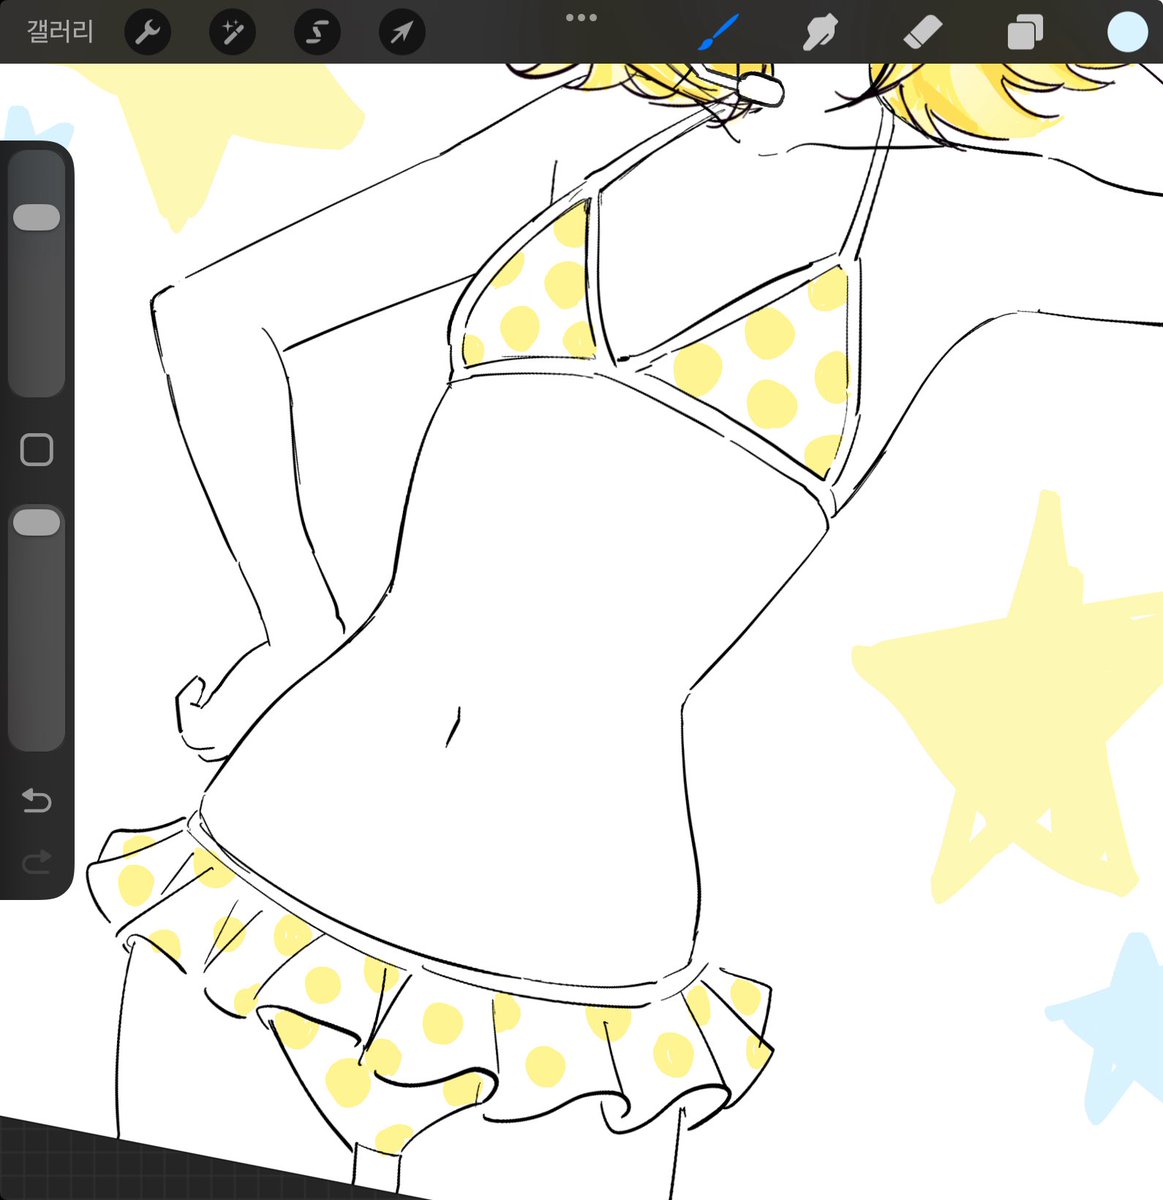This screenshot has width=1163, height=1200.
Task: Open the light blue color picker
Action: [x=1128, y=32]
